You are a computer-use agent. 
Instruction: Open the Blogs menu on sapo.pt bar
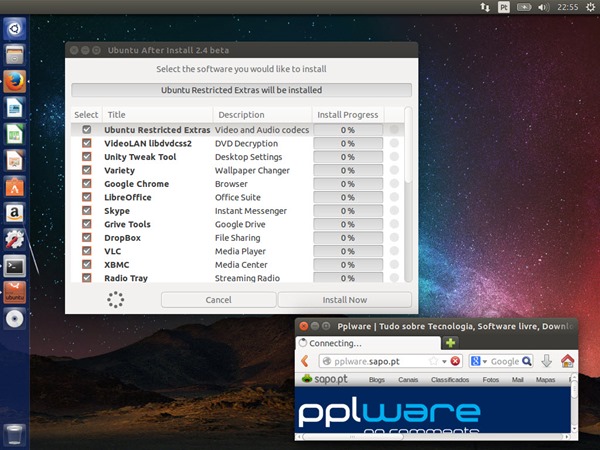[377, 380]
